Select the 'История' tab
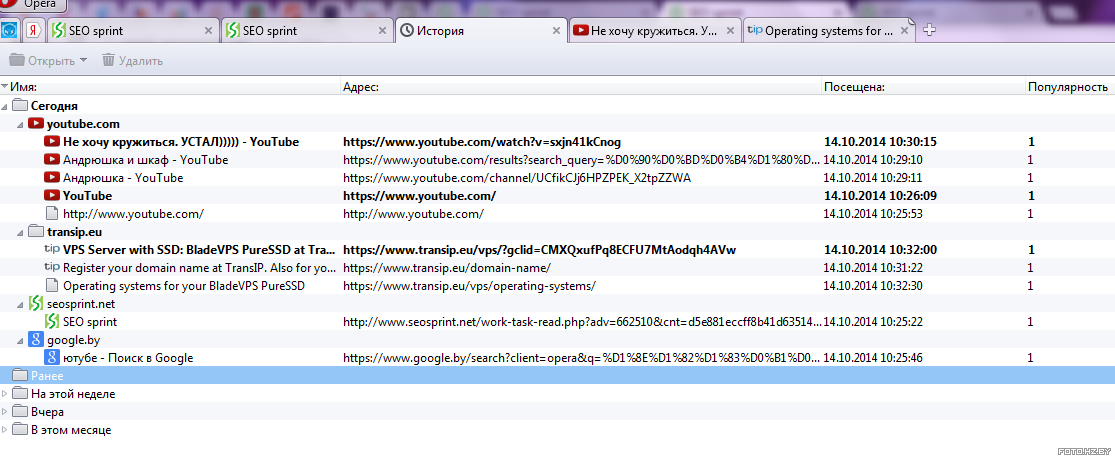 (481, 31)
